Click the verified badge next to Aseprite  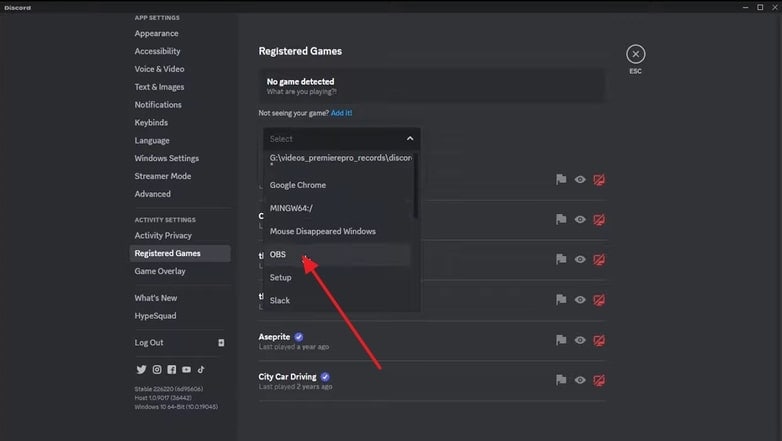point(299,337)
